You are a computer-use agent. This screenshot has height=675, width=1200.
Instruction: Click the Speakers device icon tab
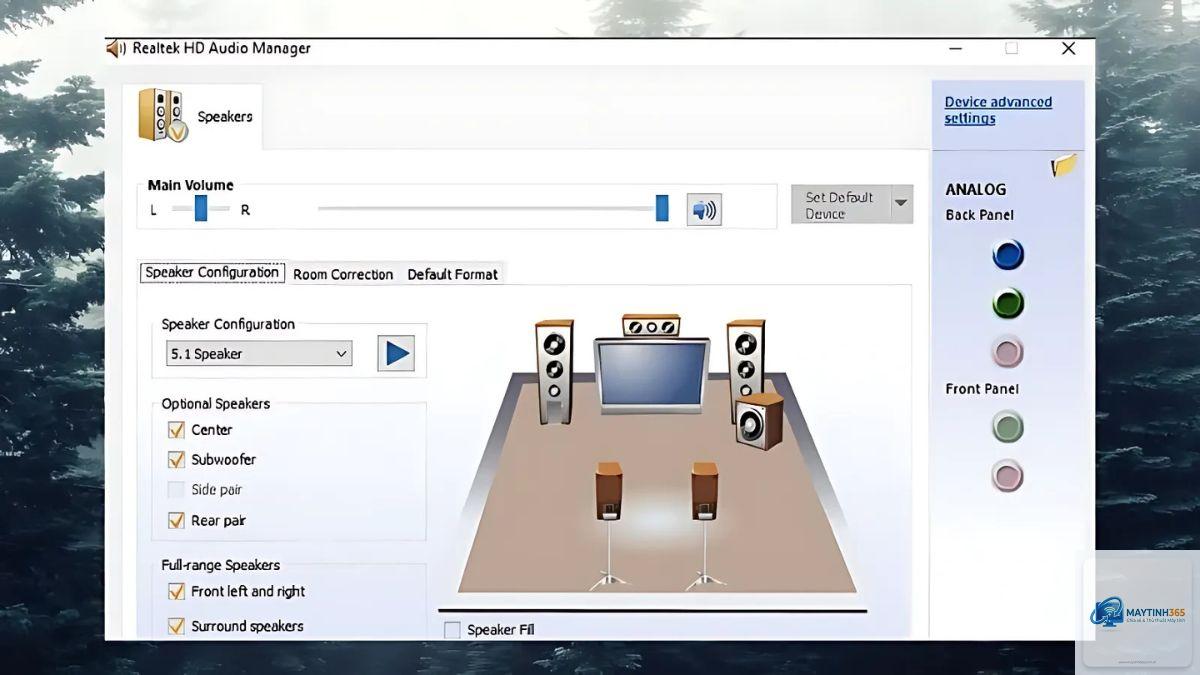[x=195, y=116]
